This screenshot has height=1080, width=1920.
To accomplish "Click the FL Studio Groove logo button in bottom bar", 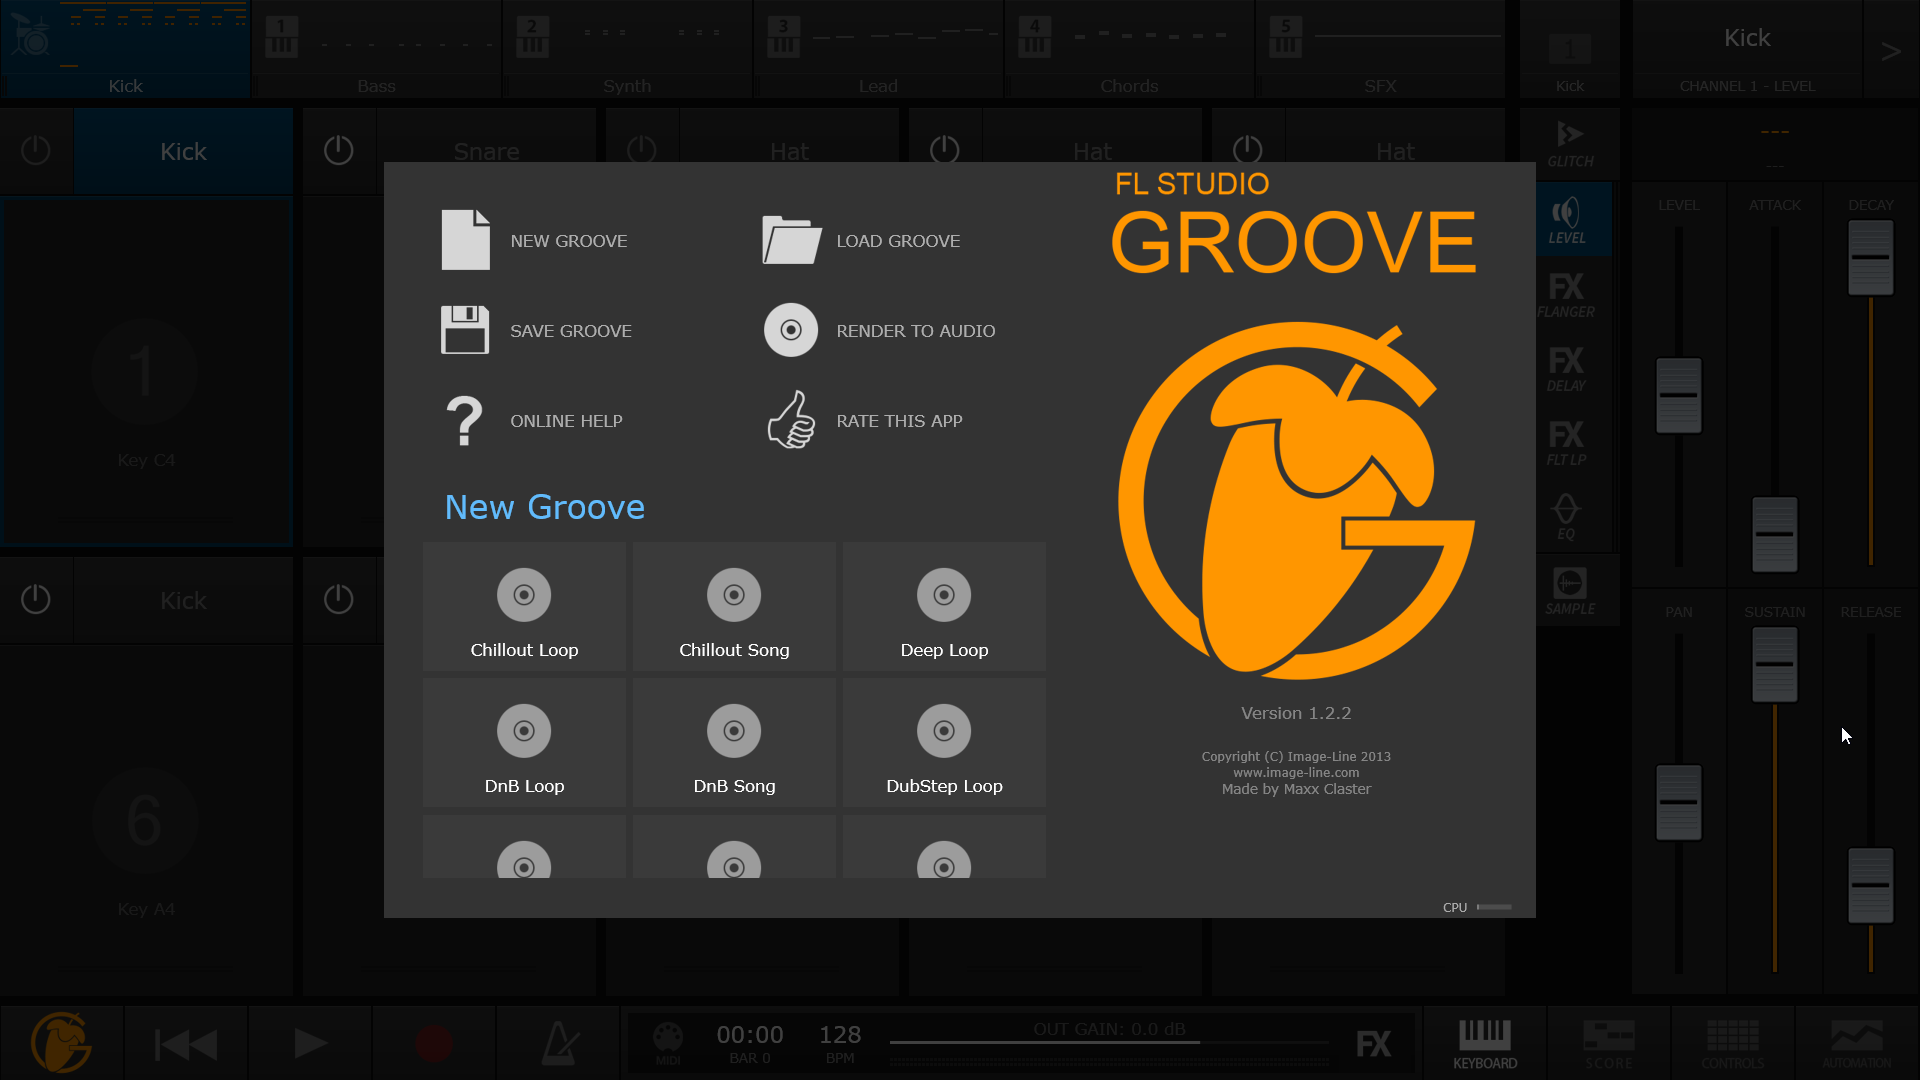I will (x=62, y=1042).
